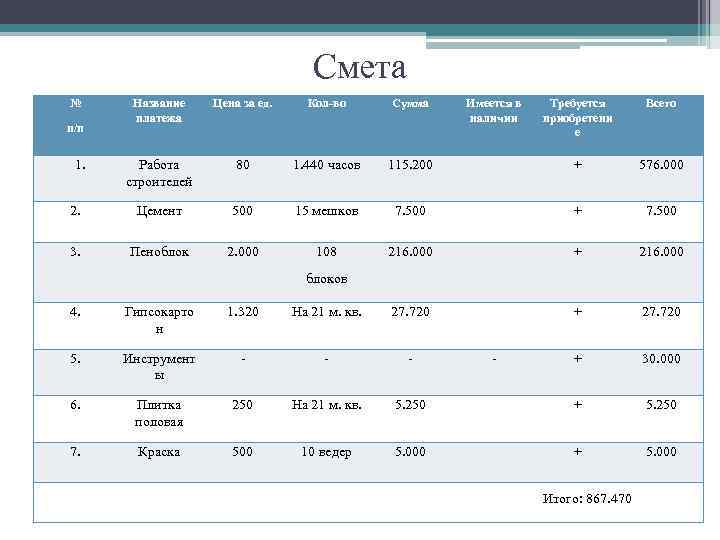Click the price "1.320"
720x540 pixels.
pyautogui.click(x=242, y=312)
